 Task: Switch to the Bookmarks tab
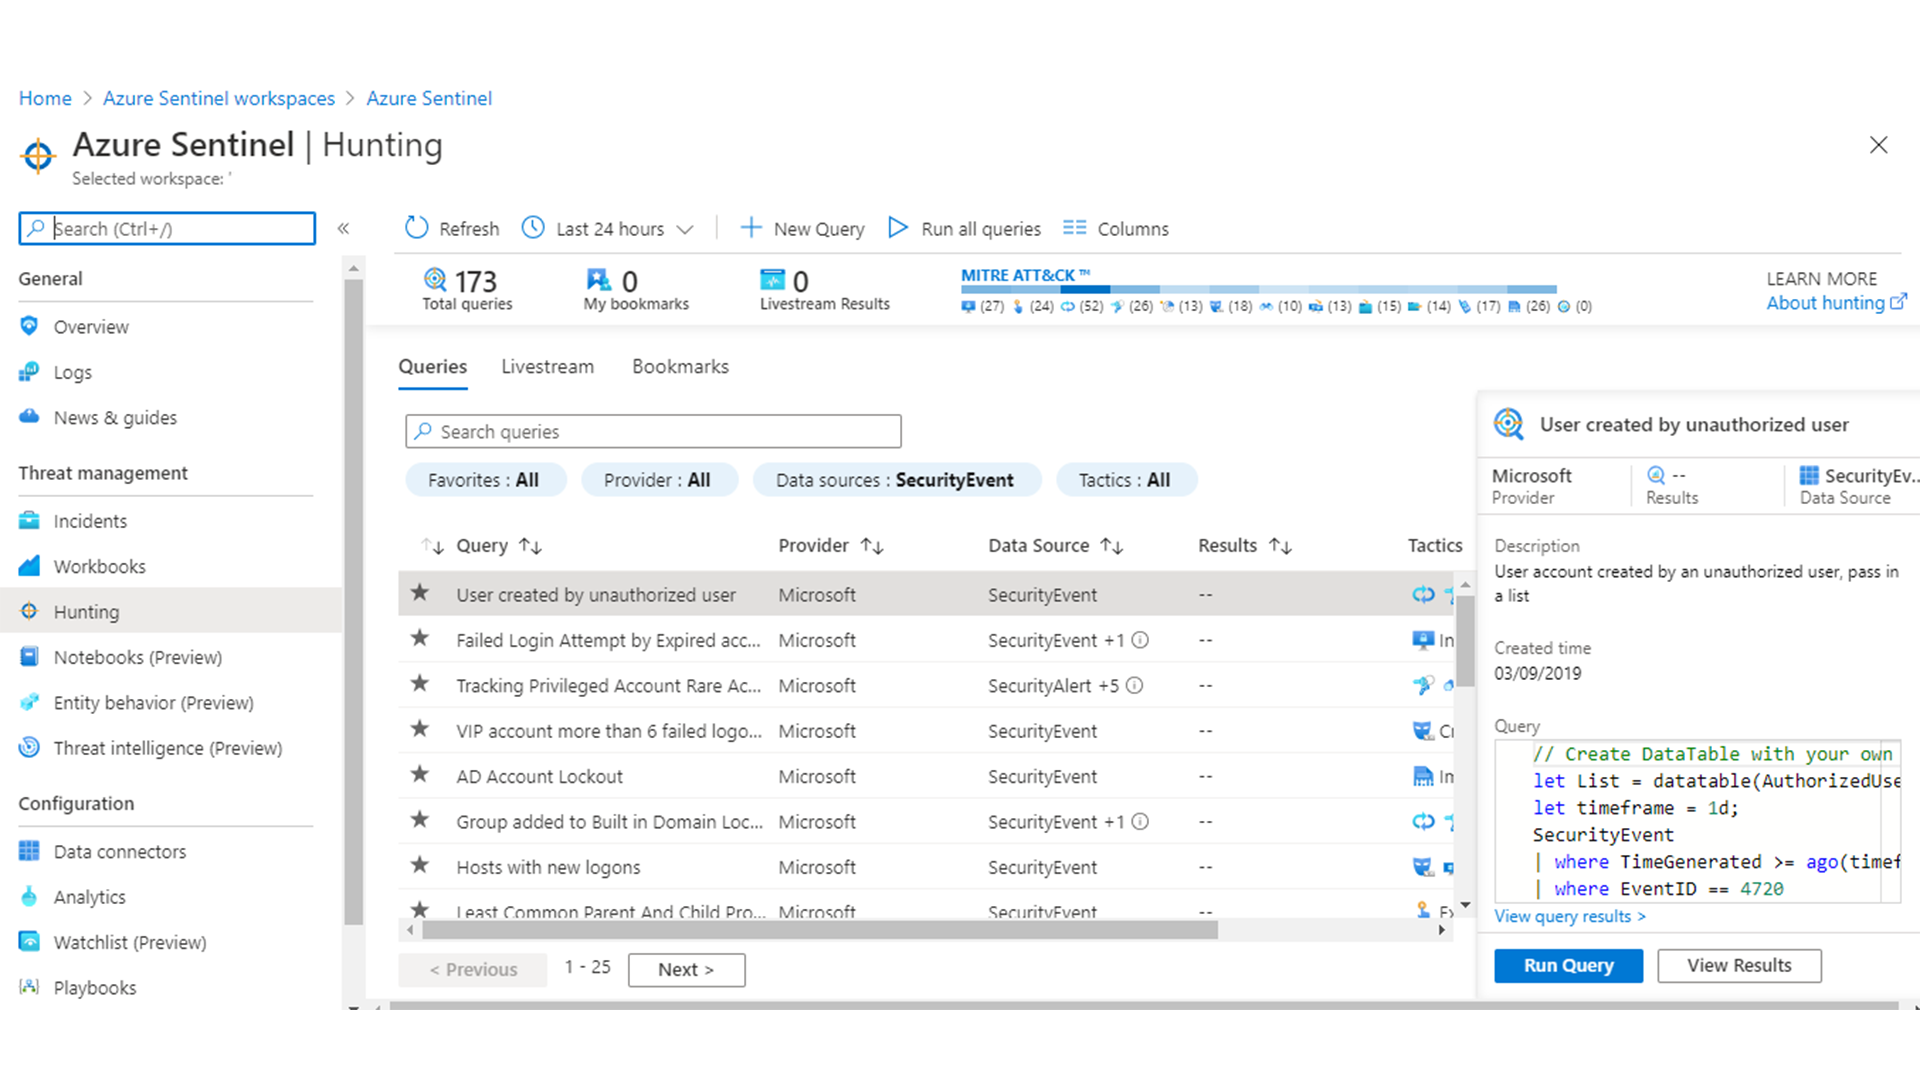pyautogui.click(x=680, y=367)
